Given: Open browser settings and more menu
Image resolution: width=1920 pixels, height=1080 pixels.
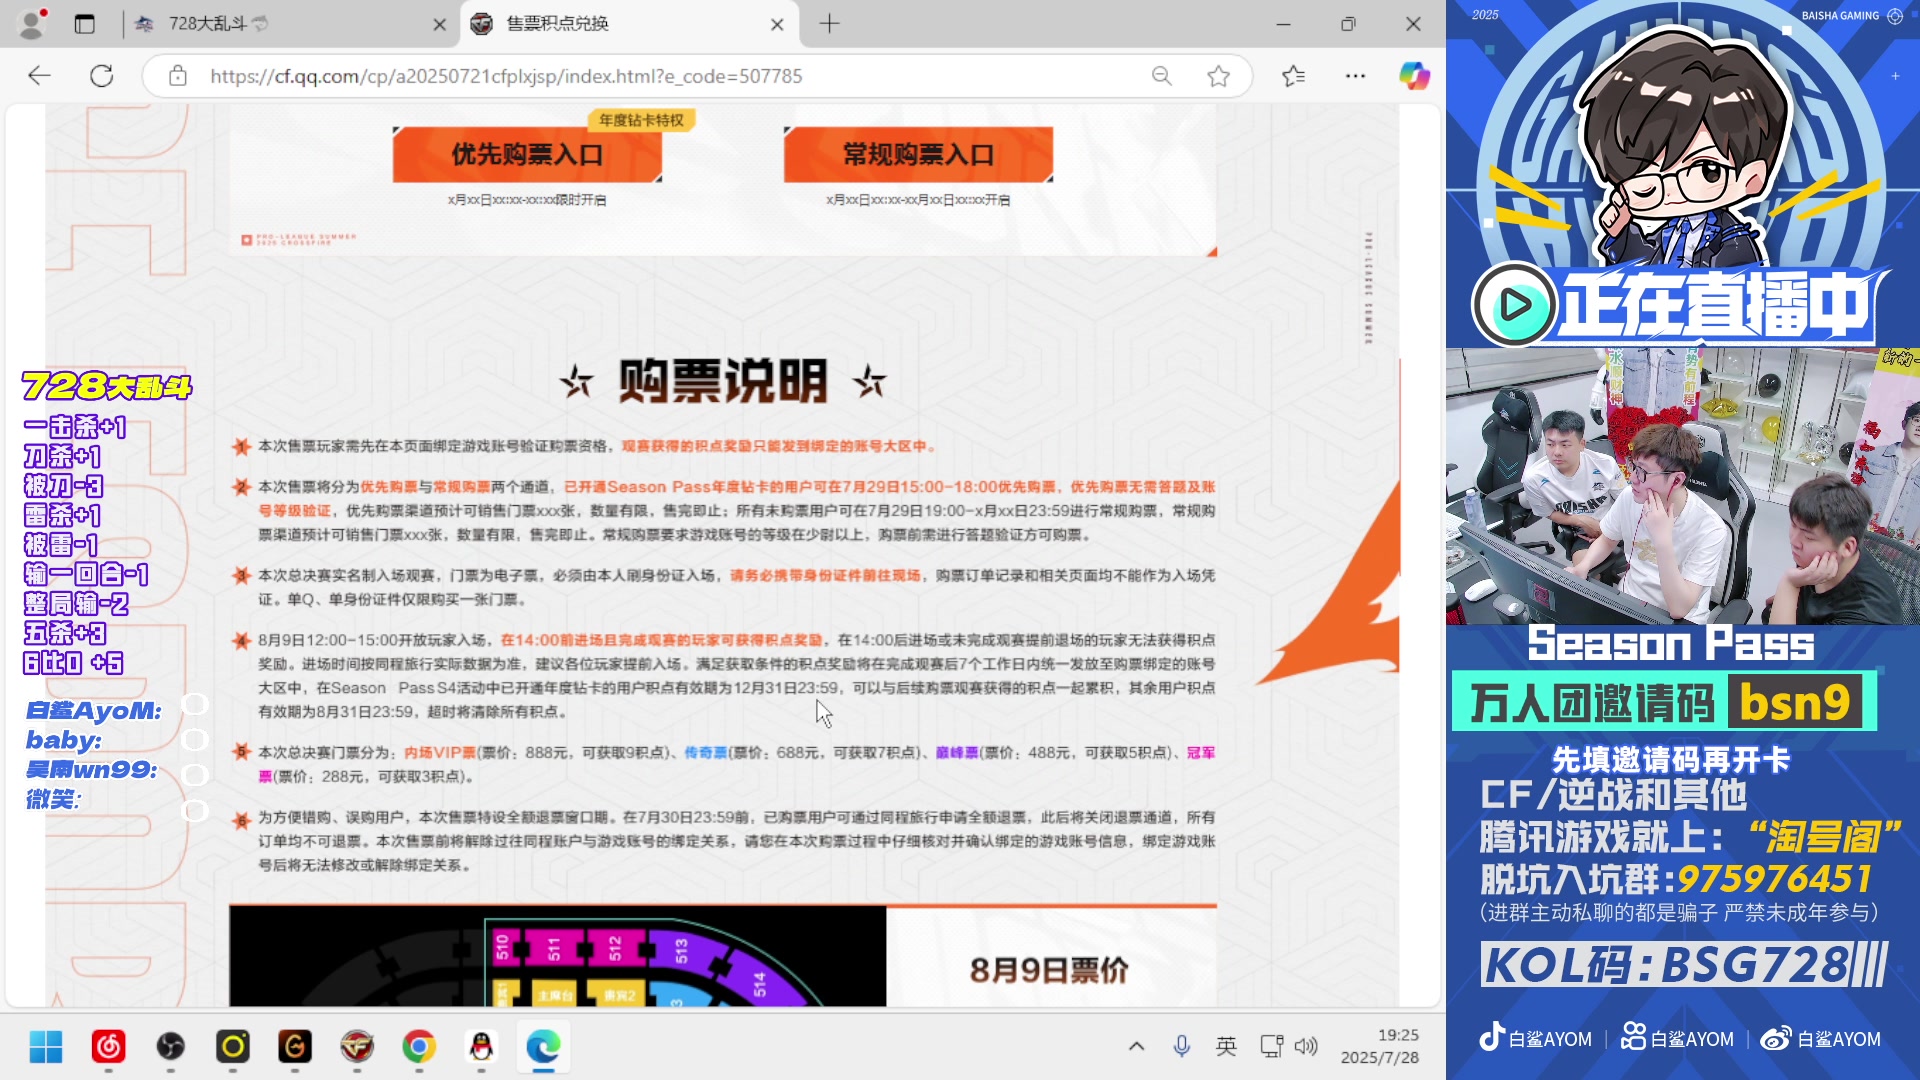Looking at the screenshot, I should click(x=1355, y=76).
